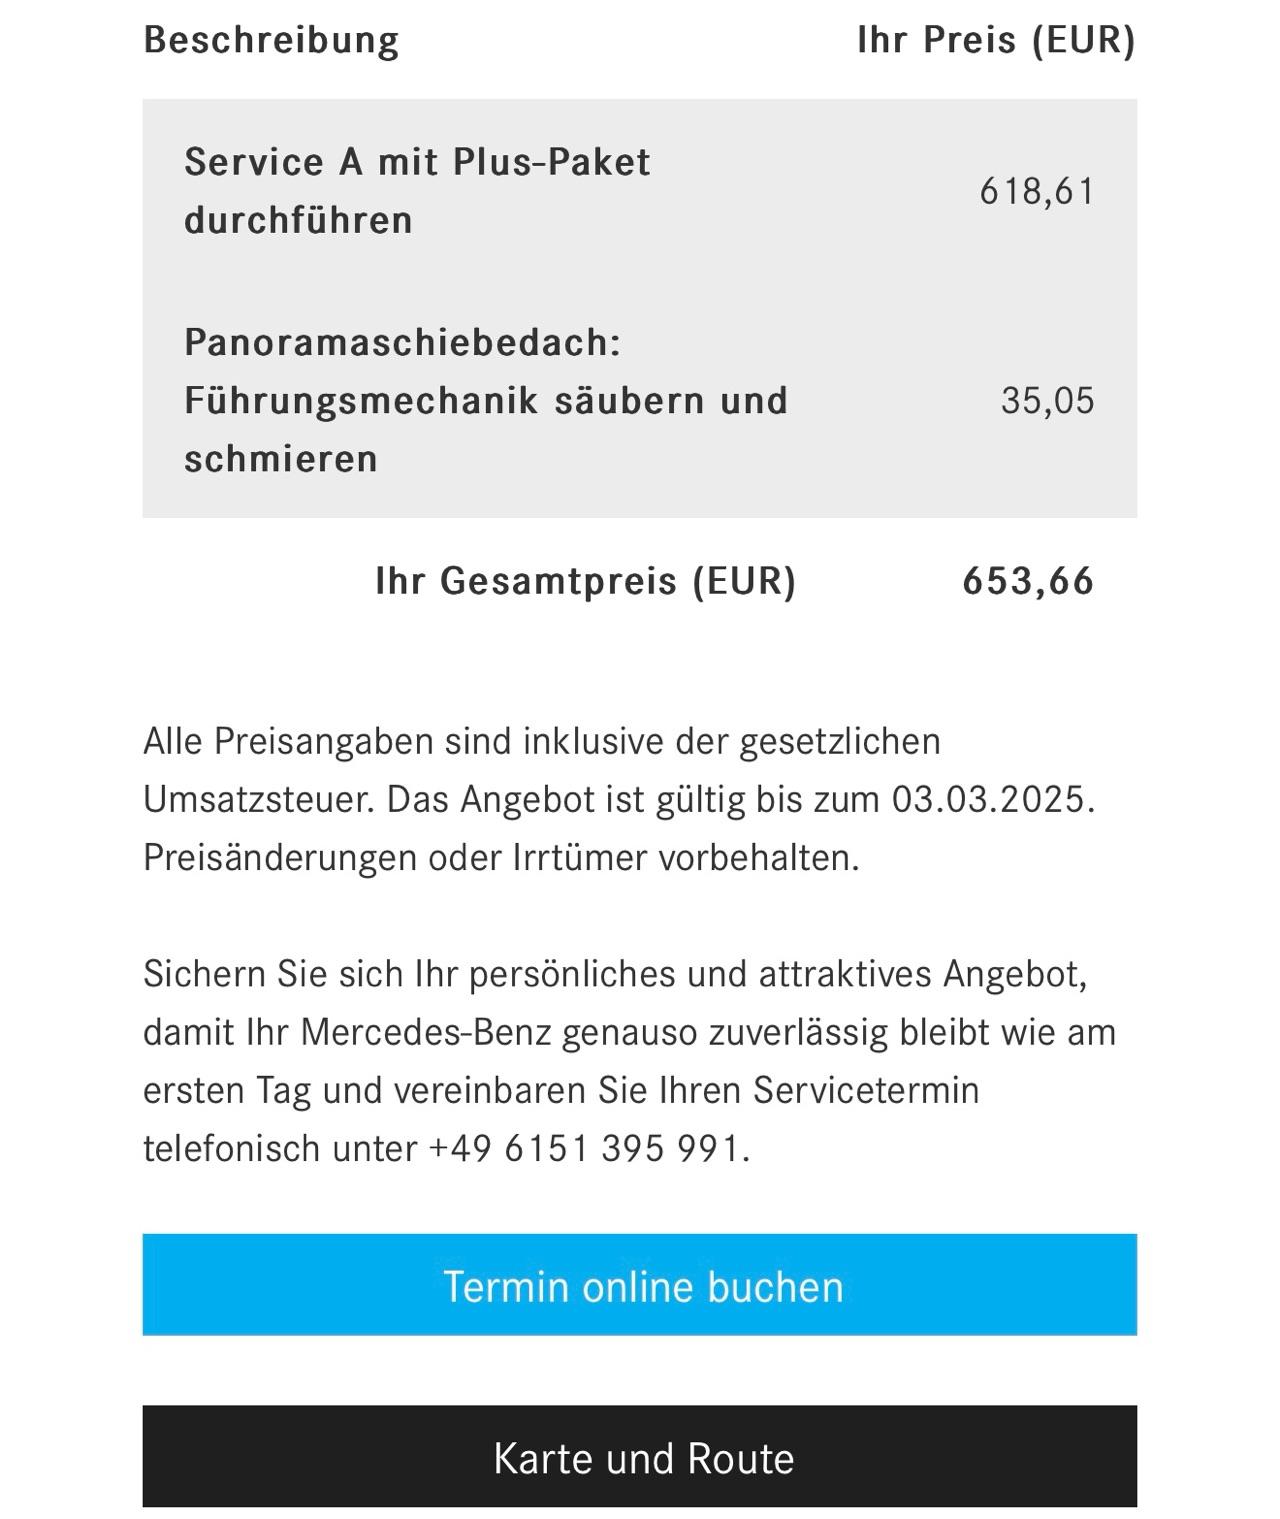Image resolution: width=1280 pixels, height=1519 pixels.
Task: Open Karte und Route
Action: click(x=640, y=1456)
